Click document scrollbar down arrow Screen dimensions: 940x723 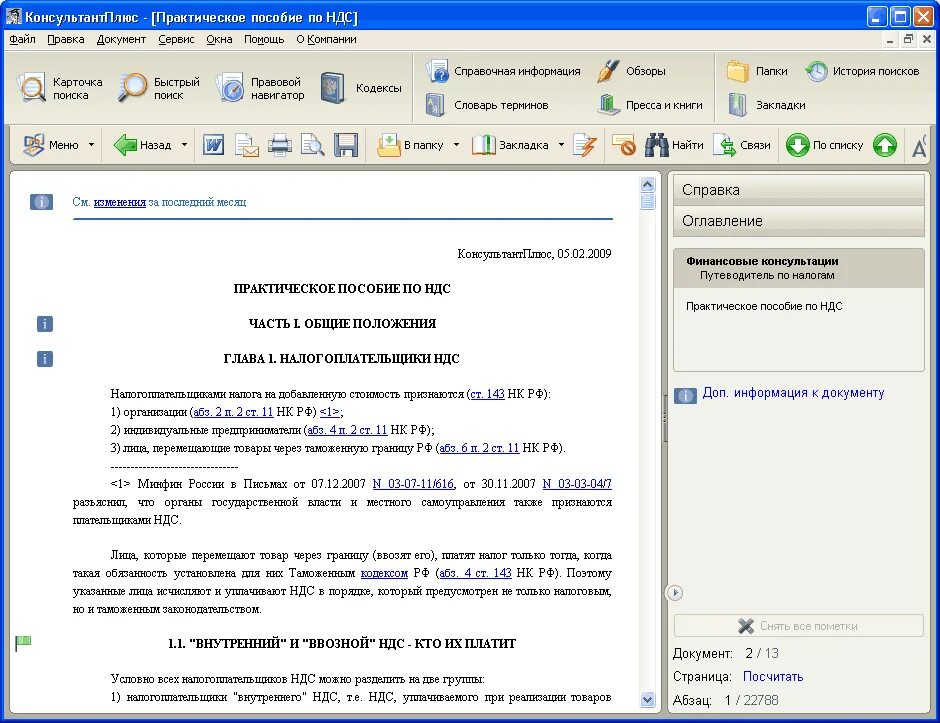647,700
